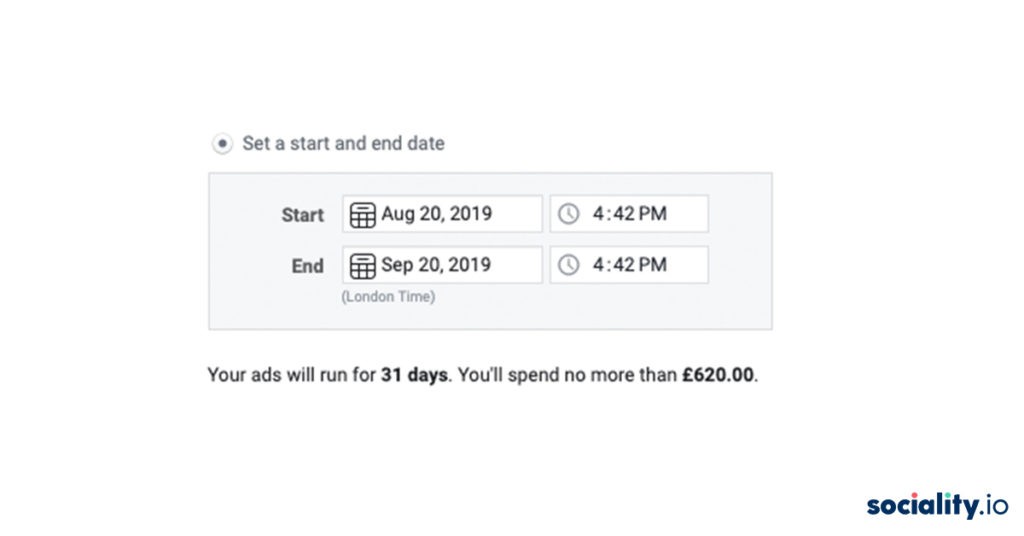
Task: Click the clock icon in End time field
Action: point(568,264)
